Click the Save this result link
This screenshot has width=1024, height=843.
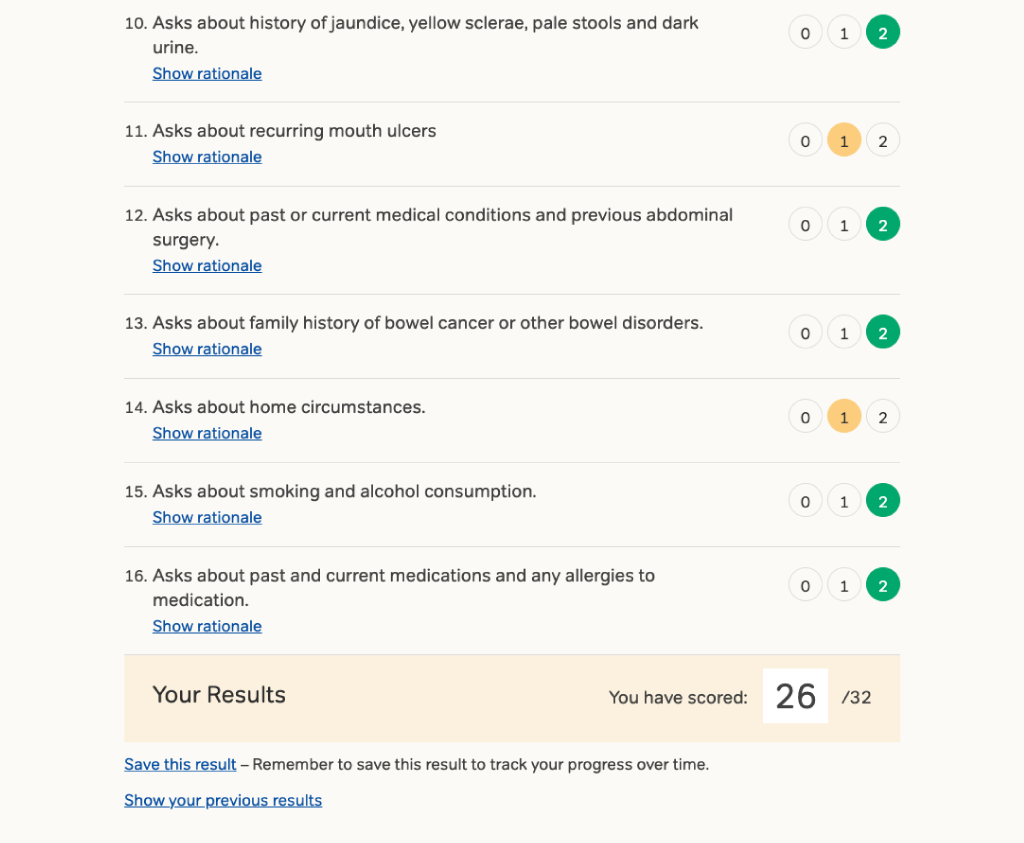(180, 765)
